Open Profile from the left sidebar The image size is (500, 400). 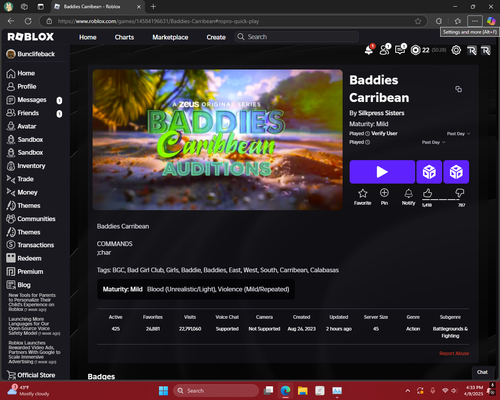click(x=21, y=87)
